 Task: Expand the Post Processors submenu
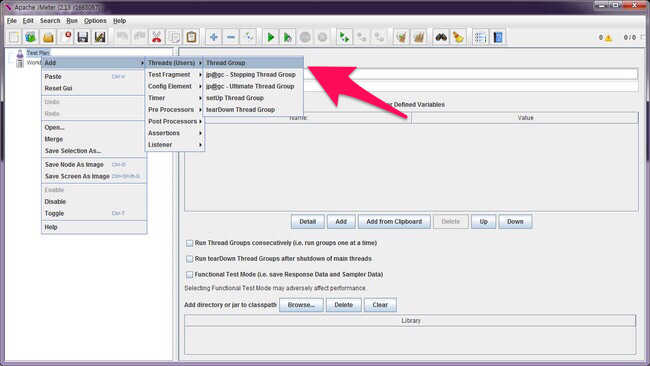point(175,121)
